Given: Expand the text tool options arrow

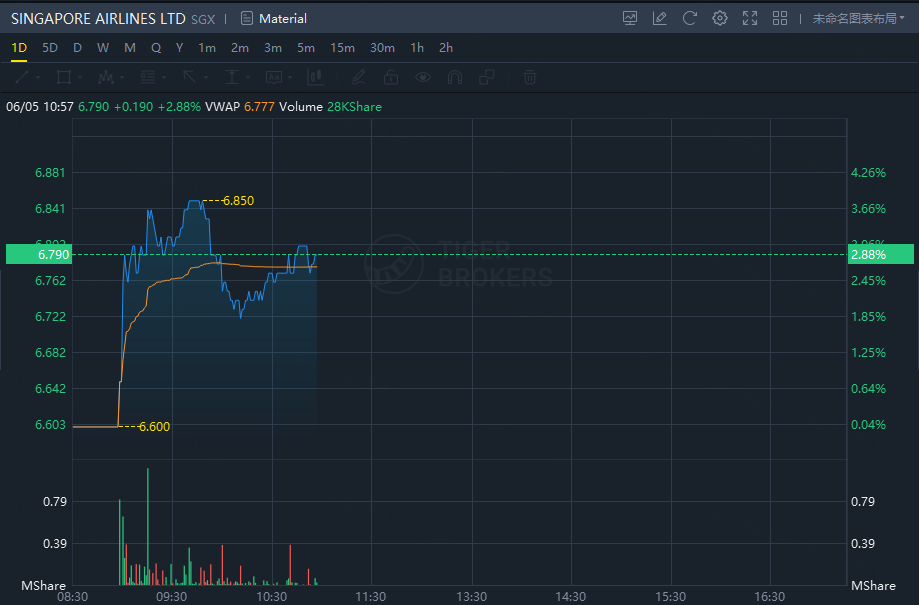Looking at the screenshot, I should pos(290,77).
